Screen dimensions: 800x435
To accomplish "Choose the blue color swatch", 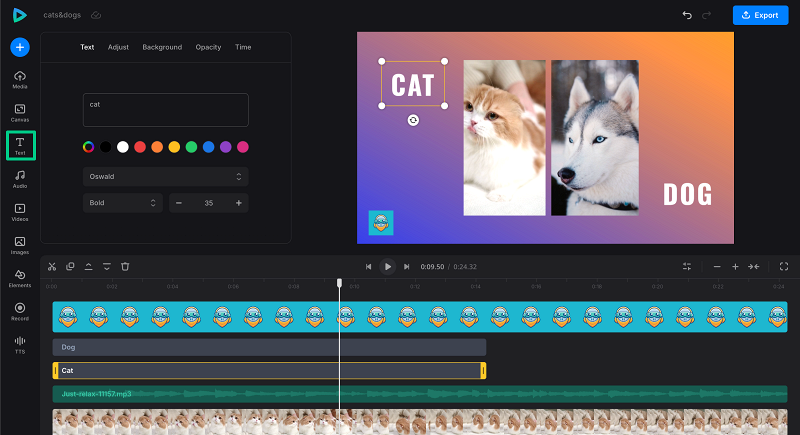I will click(209, 147).
